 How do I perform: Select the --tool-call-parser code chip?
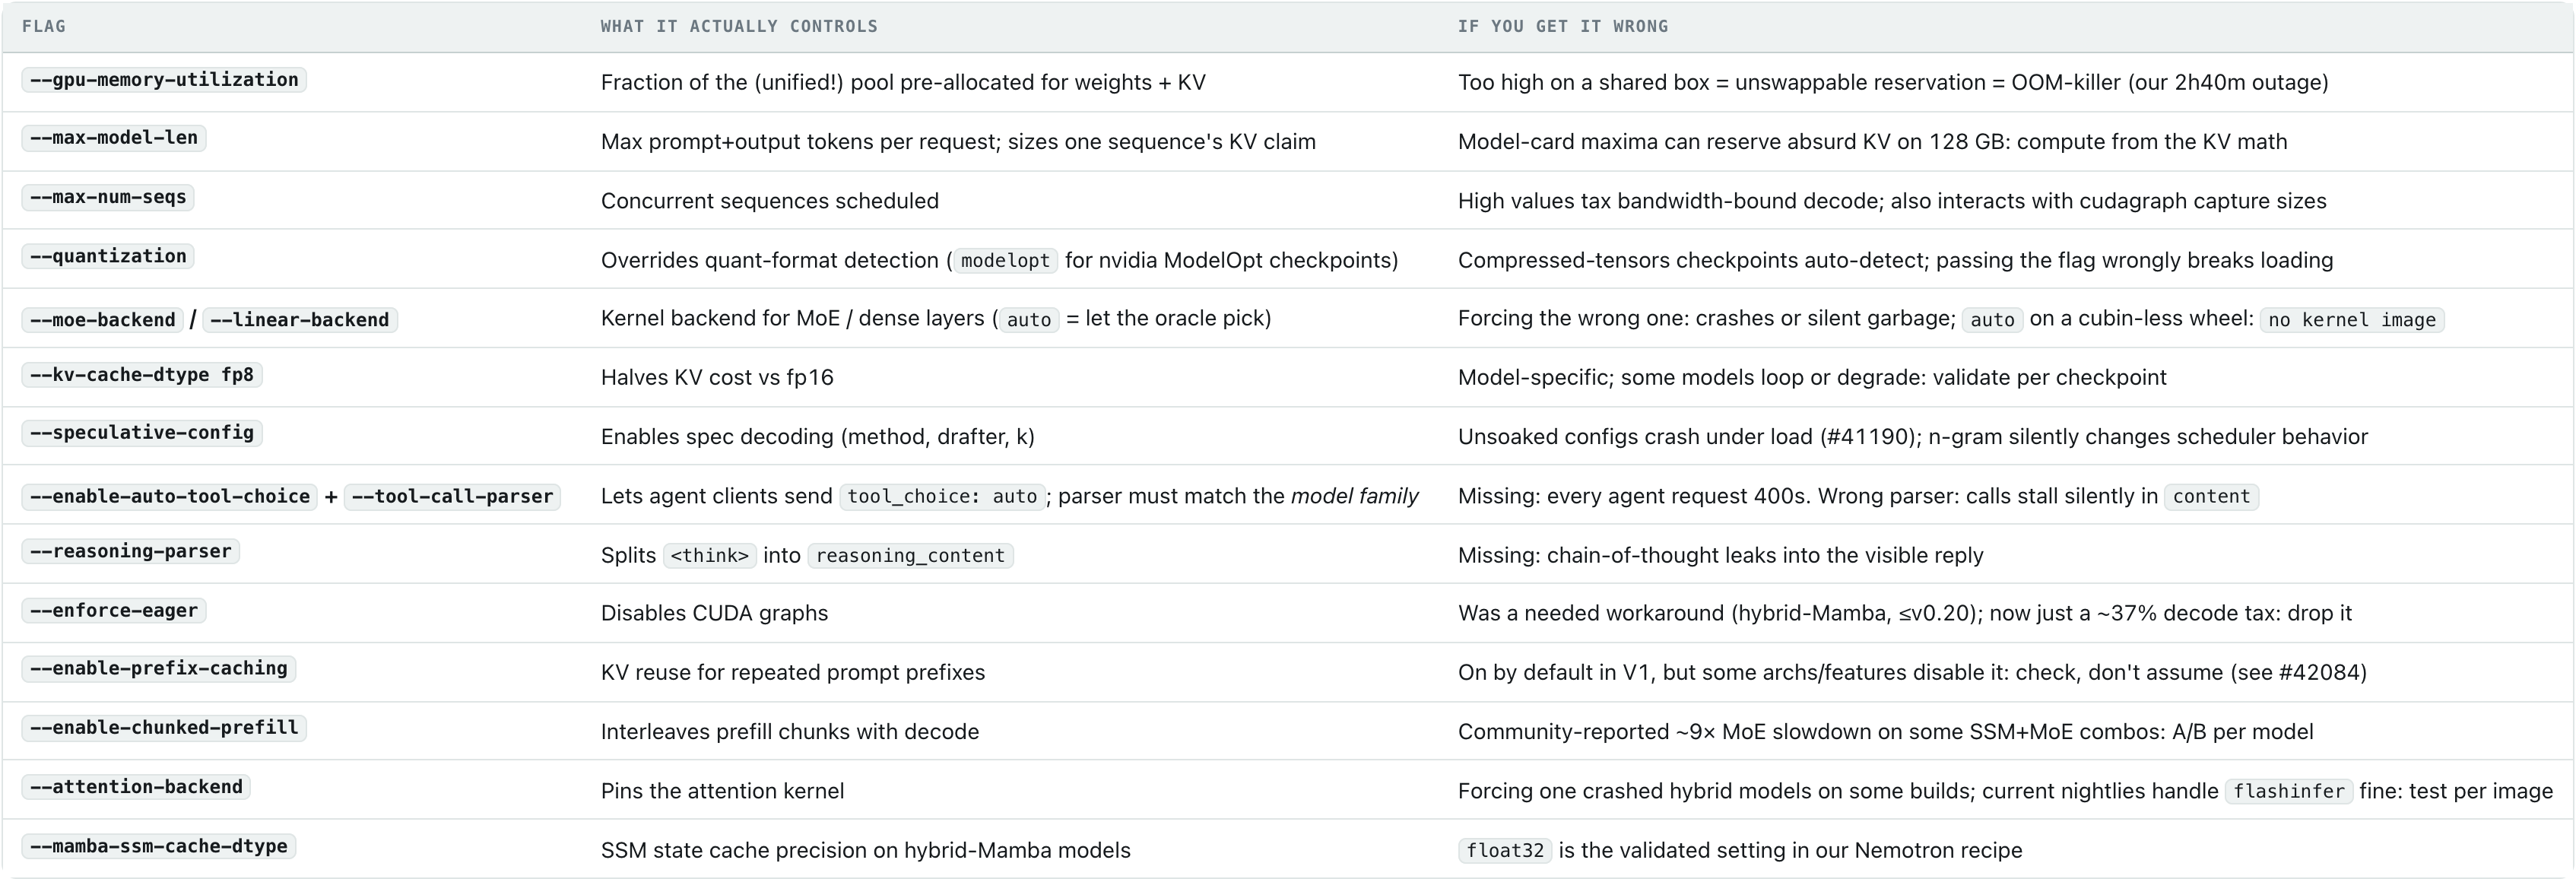coord(453,497)
